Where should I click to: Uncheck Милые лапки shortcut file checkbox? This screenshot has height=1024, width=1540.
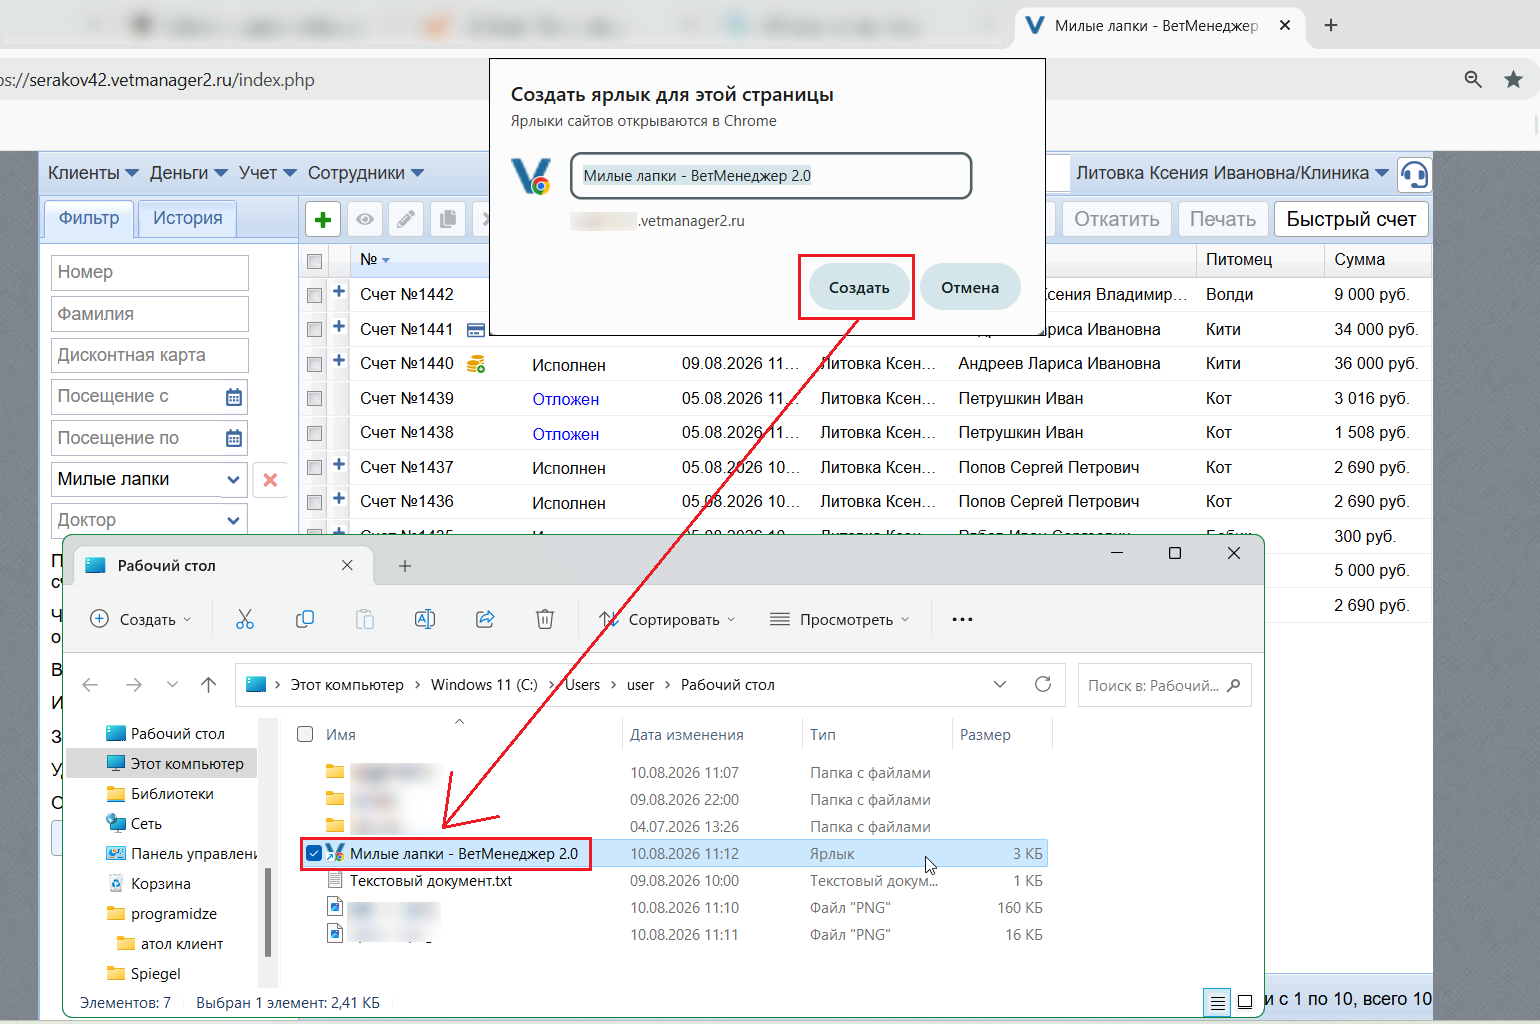click(314, 853)
